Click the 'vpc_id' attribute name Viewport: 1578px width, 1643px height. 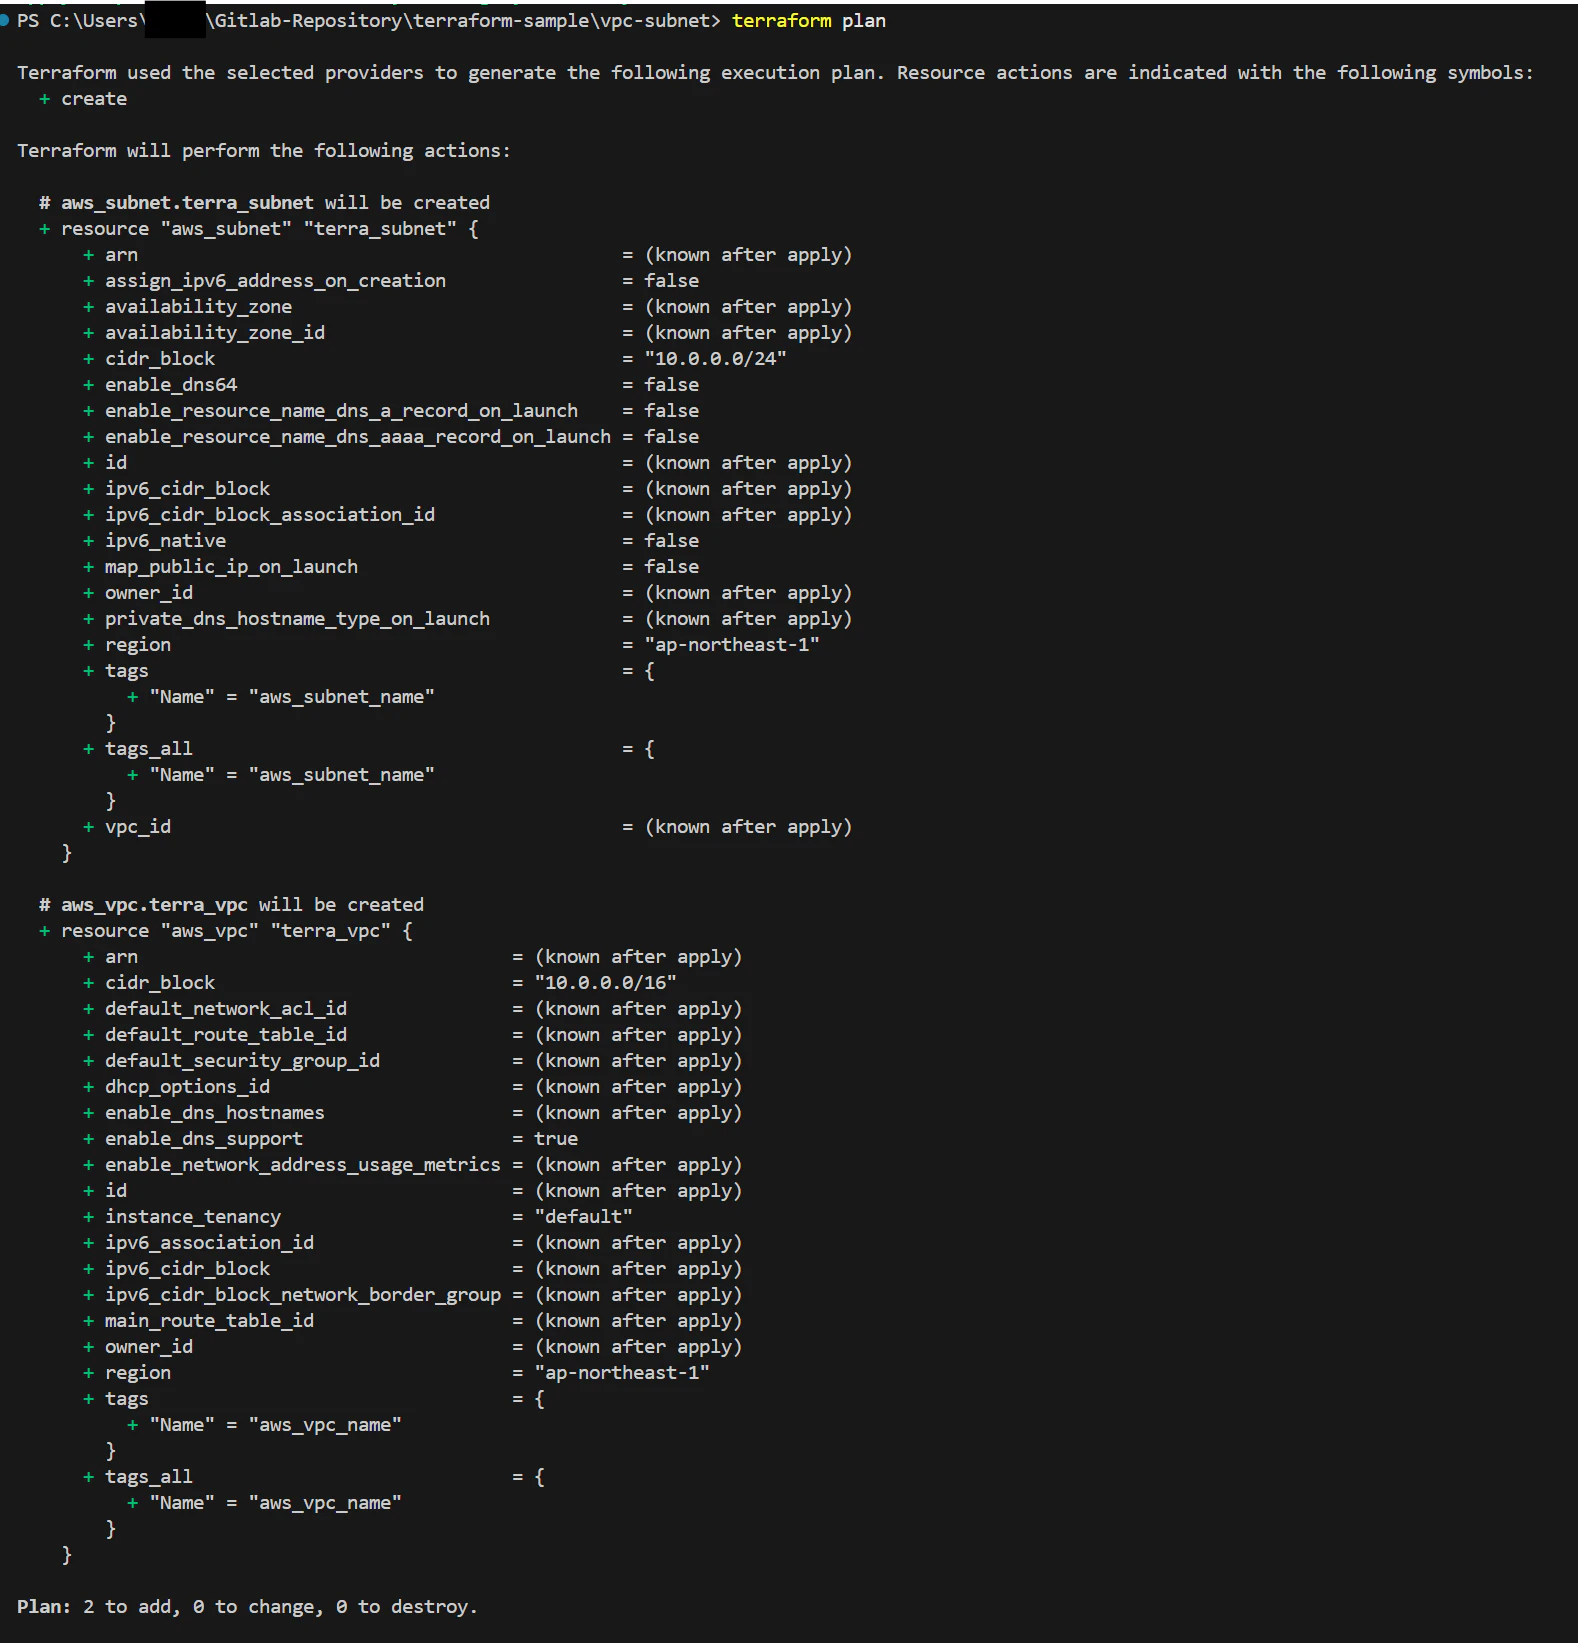tap(138, 827)
